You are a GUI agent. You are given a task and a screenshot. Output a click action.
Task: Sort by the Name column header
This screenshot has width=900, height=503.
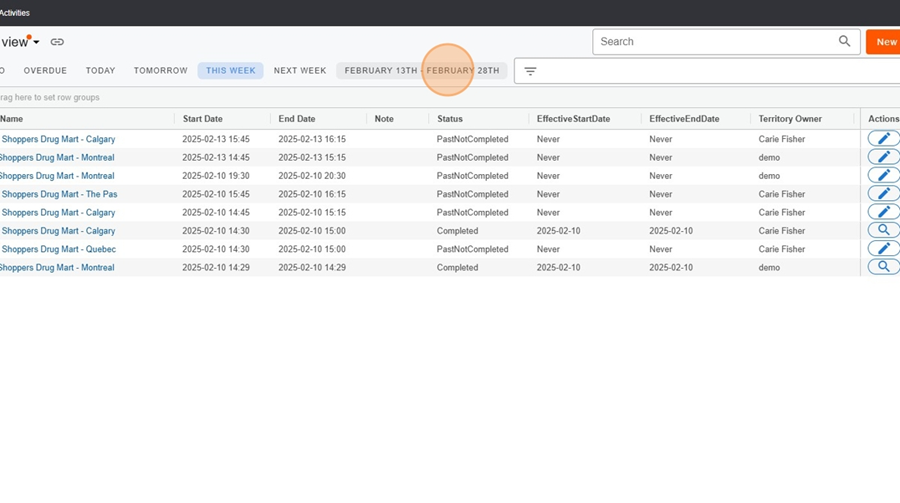(11, 119)
